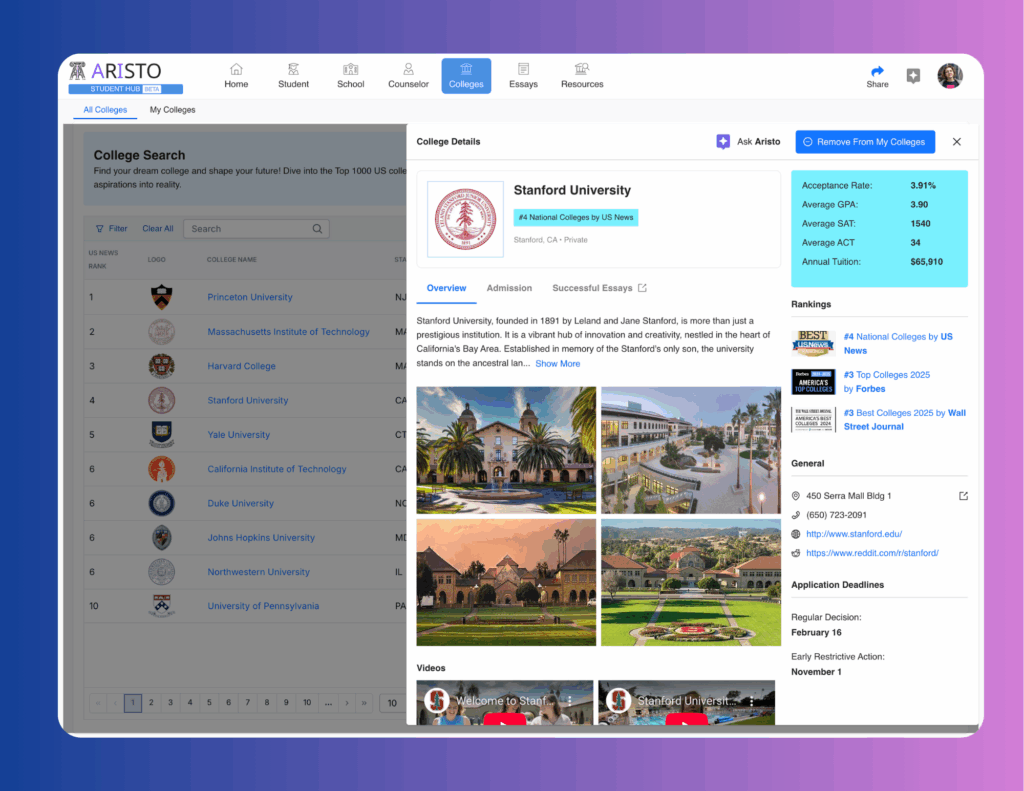Click the search magnifier icon
This screenshot has width=1024, height=791.
pyautogui.click(x=317, y=229)
